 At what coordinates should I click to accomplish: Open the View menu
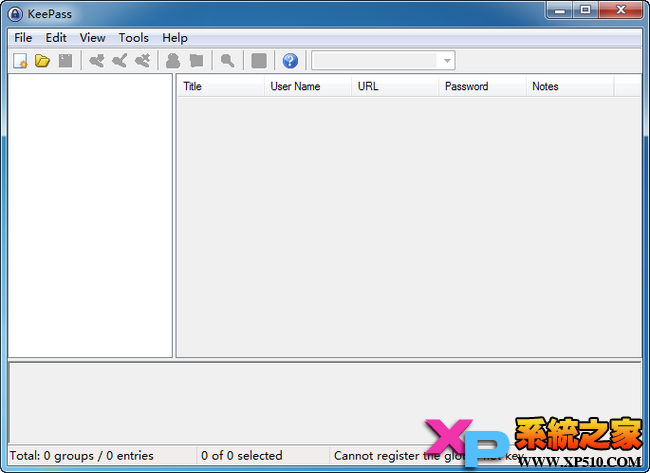[92, 38]
